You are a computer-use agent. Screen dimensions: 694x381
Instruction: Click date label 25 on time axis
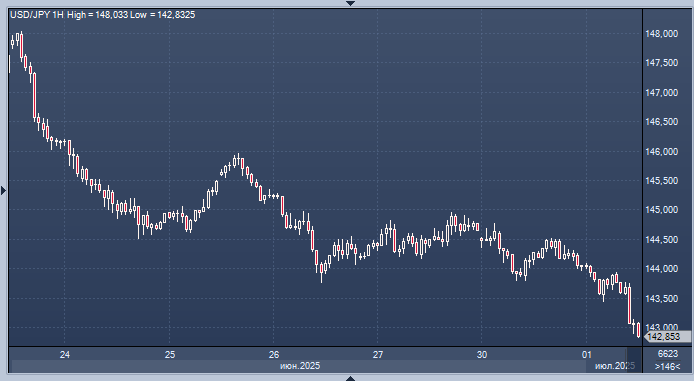point(170,354)
